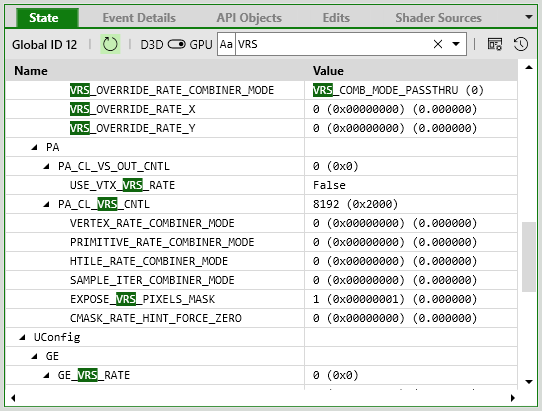Image resolution: width=542 pixels, height=411 pixels.
Task: Toggle the D3D / GPU switch
Action: [177, 44]
